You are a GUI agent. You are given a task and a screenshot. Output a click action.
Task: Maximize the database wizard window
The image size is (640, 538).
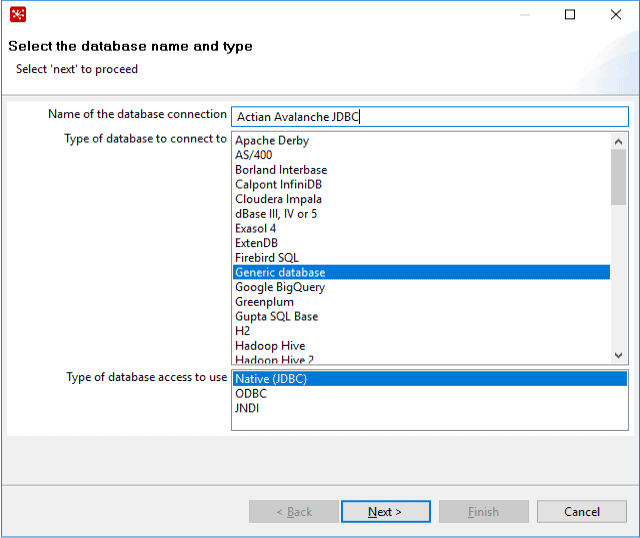coord(570,15)
